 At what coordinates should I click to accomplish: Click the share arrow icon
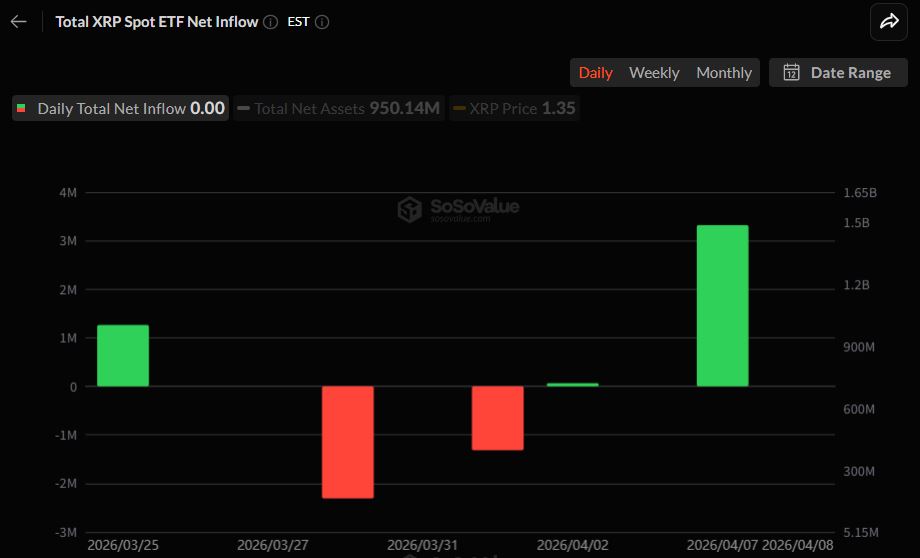coord(888,21)
